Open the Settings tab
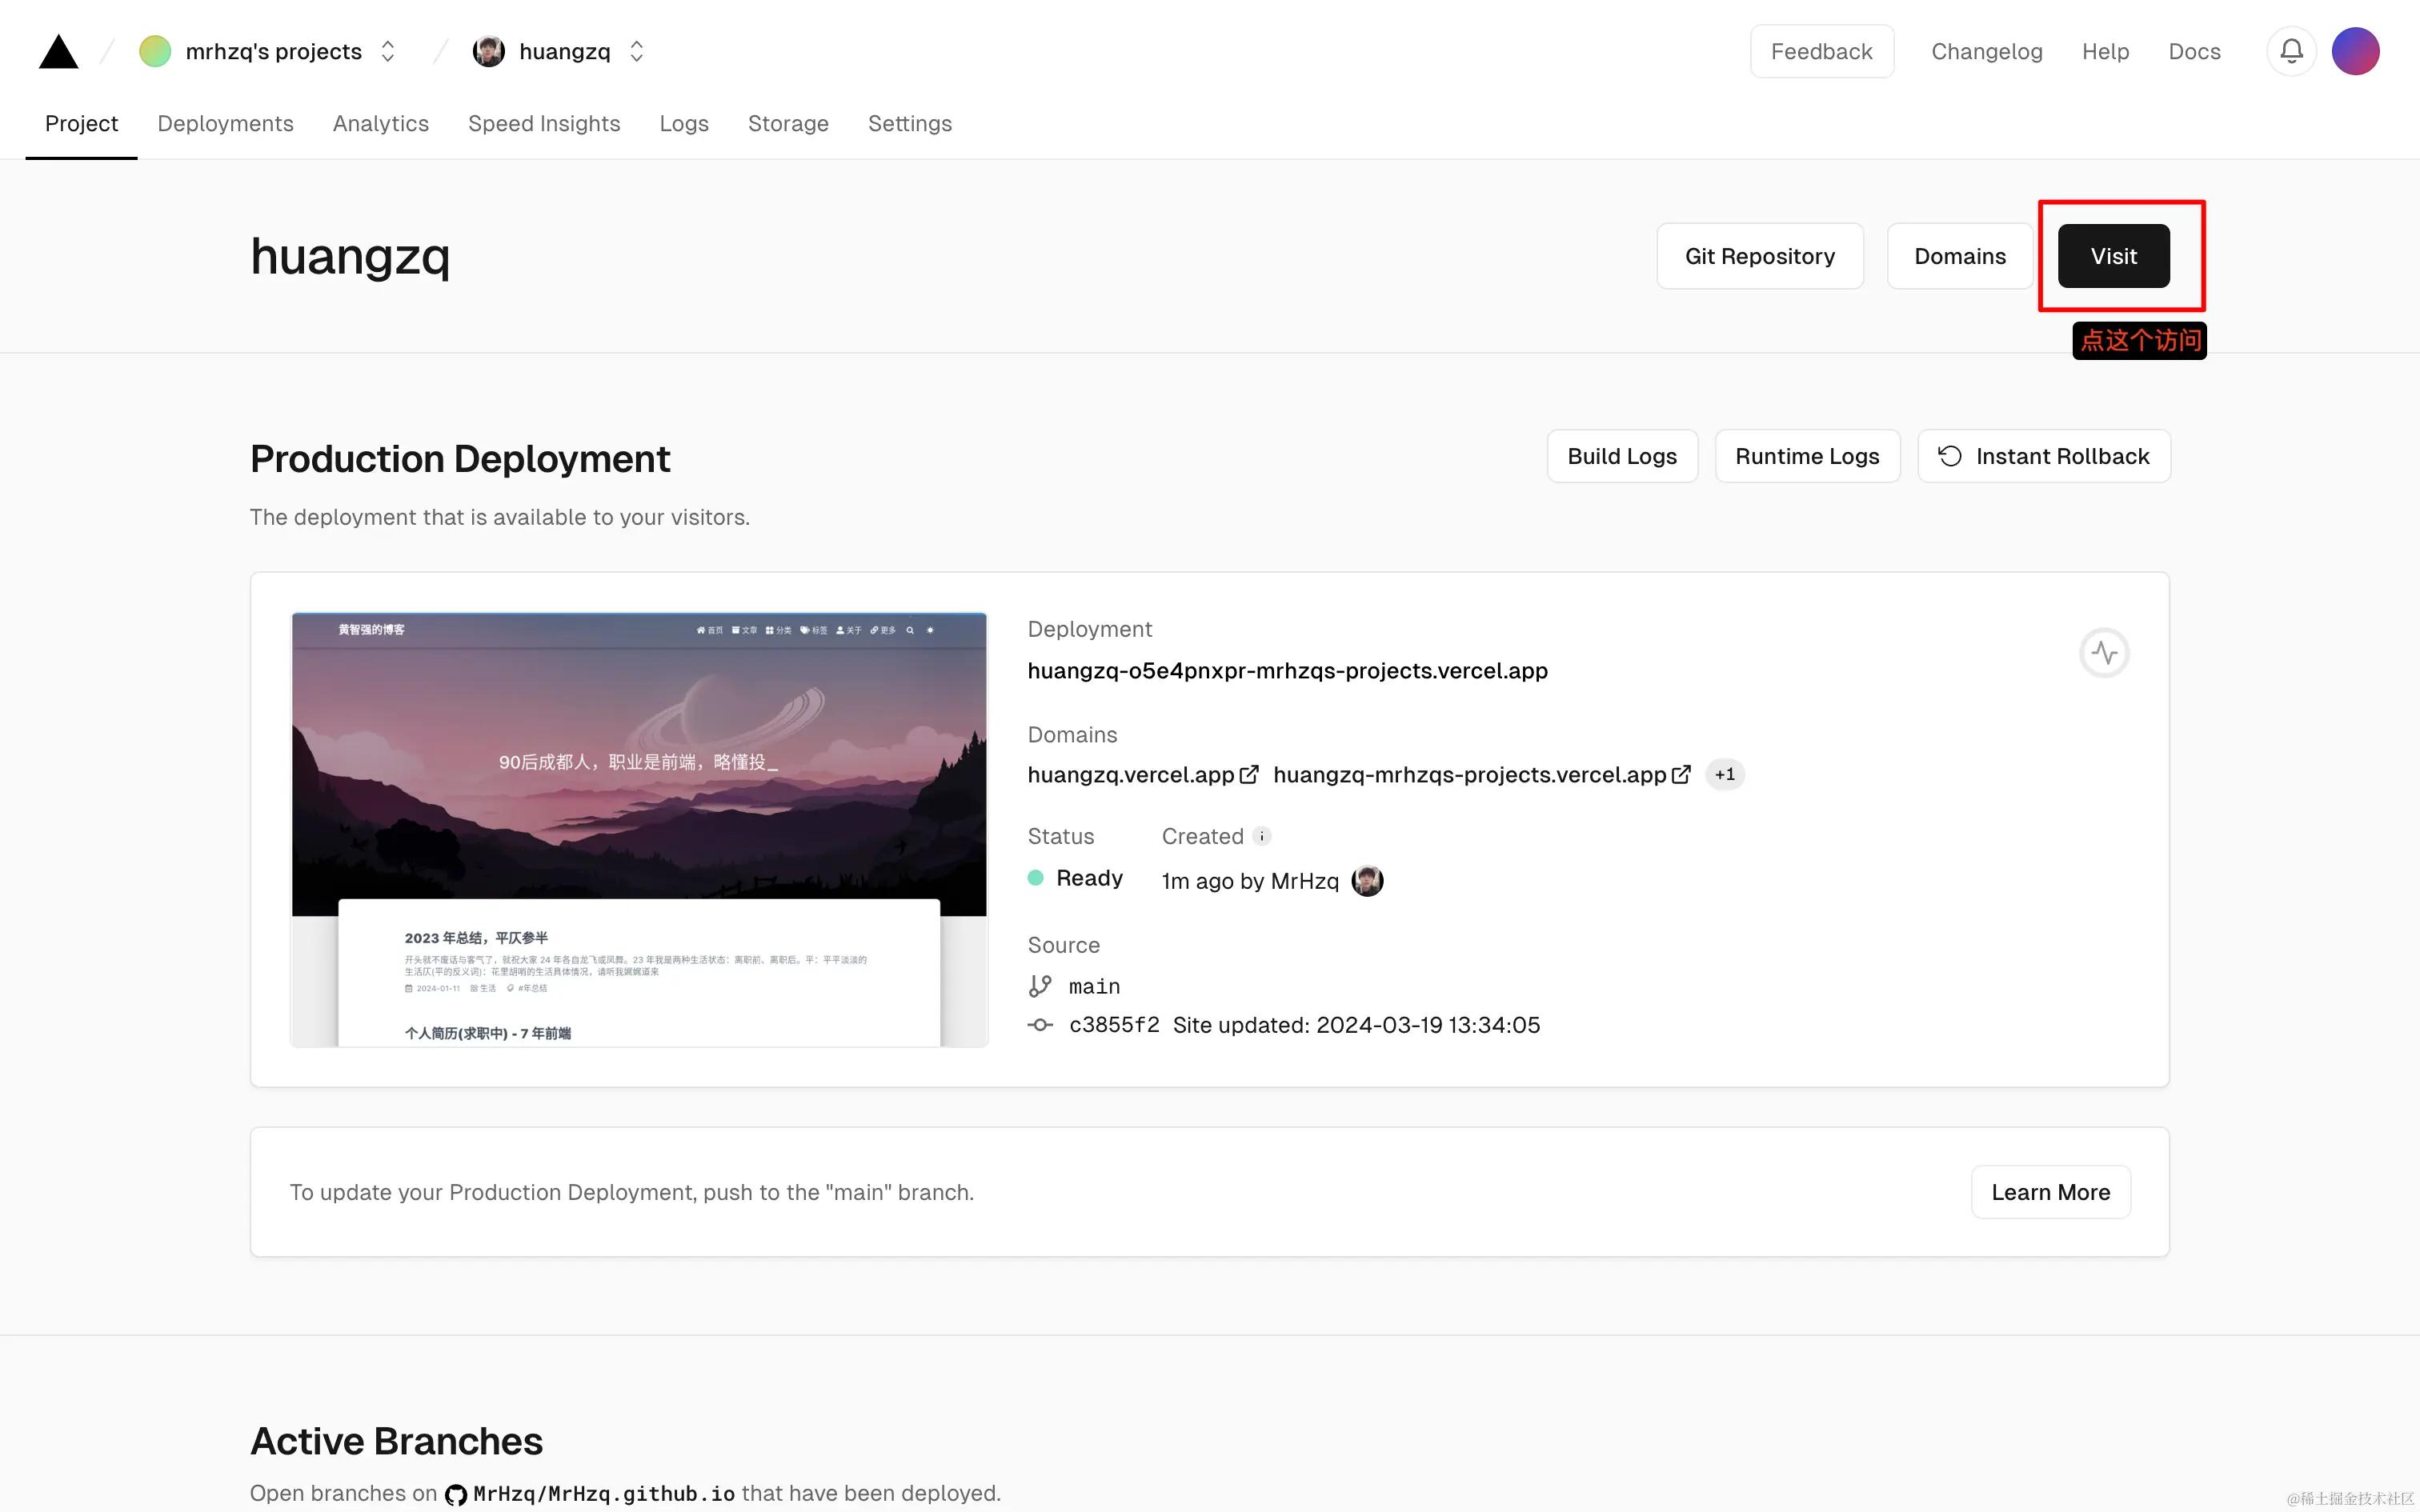 tap(910, 124)
